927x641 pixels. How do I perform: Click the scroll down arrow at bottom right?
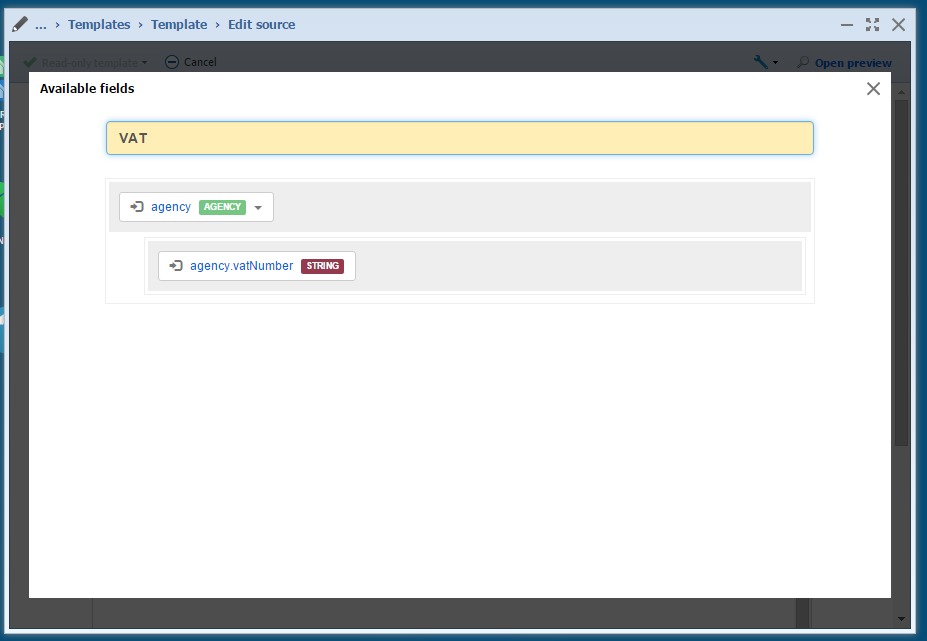click(x=901, y=619)
